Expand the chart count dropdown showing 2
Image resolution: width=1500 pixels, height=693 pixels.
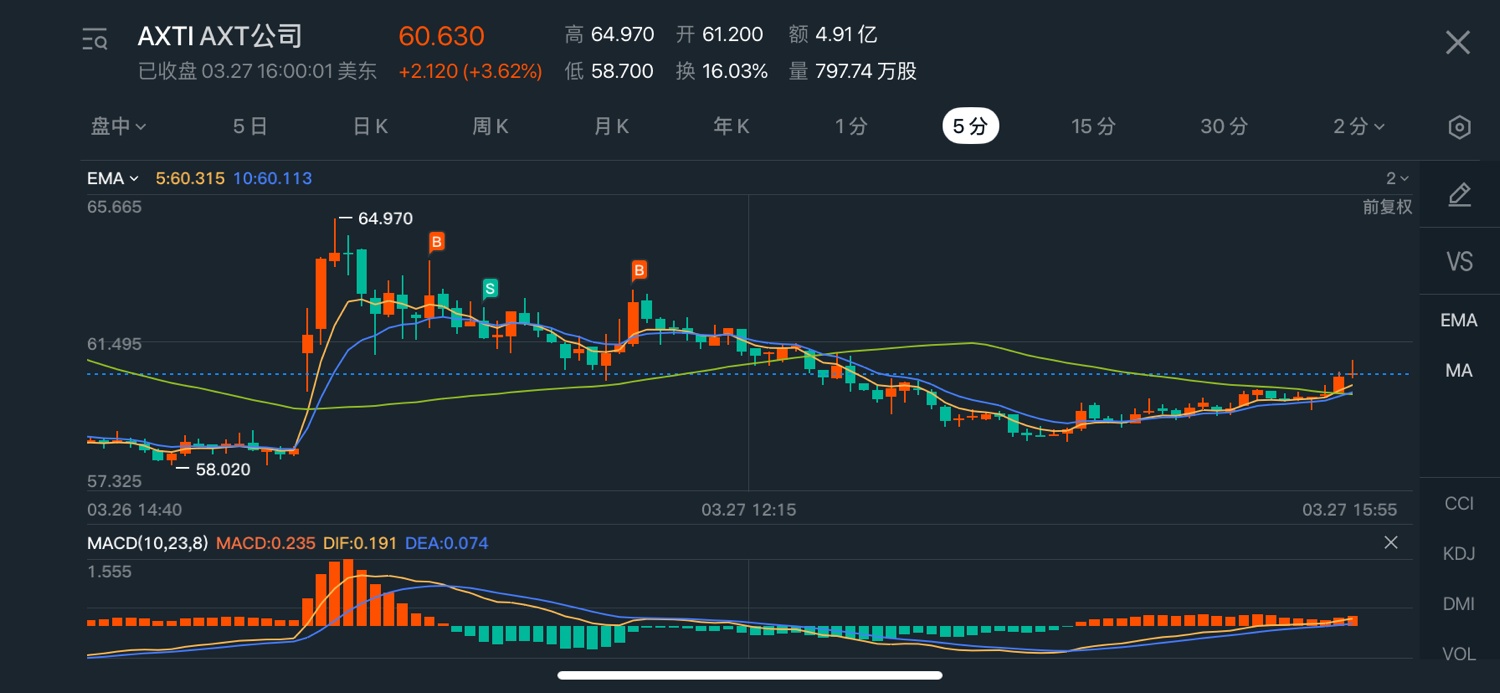[x=1397, y=179]
